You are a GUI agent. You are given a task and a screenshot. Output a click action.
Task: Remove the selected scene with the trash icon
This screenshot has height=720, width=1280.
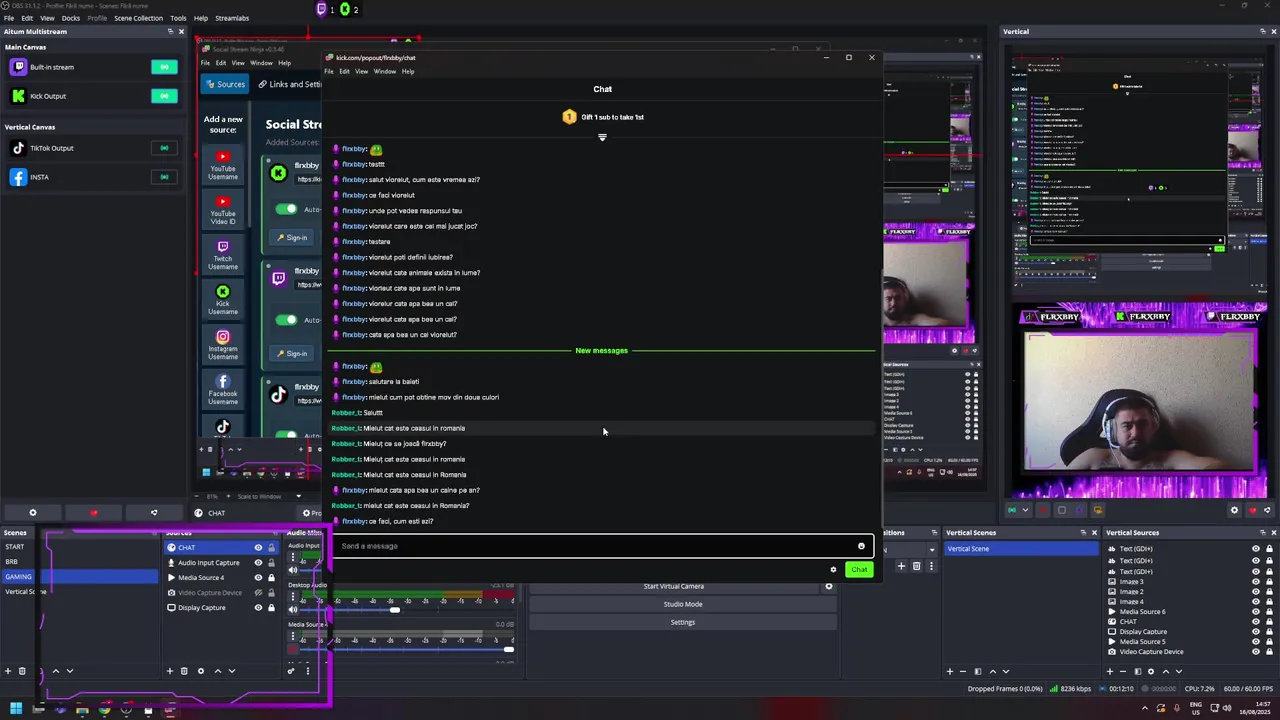pyautogui.click(x=22, y=671)
